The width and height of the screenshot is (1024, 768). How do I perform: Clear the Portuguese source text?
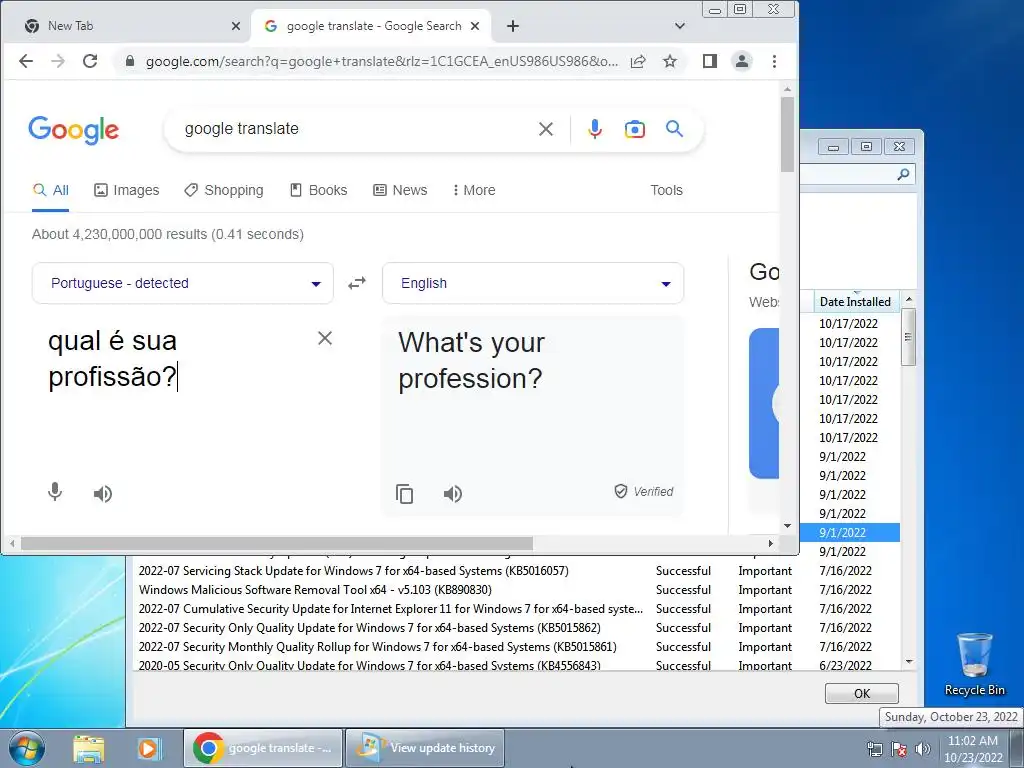coord(325,338)
